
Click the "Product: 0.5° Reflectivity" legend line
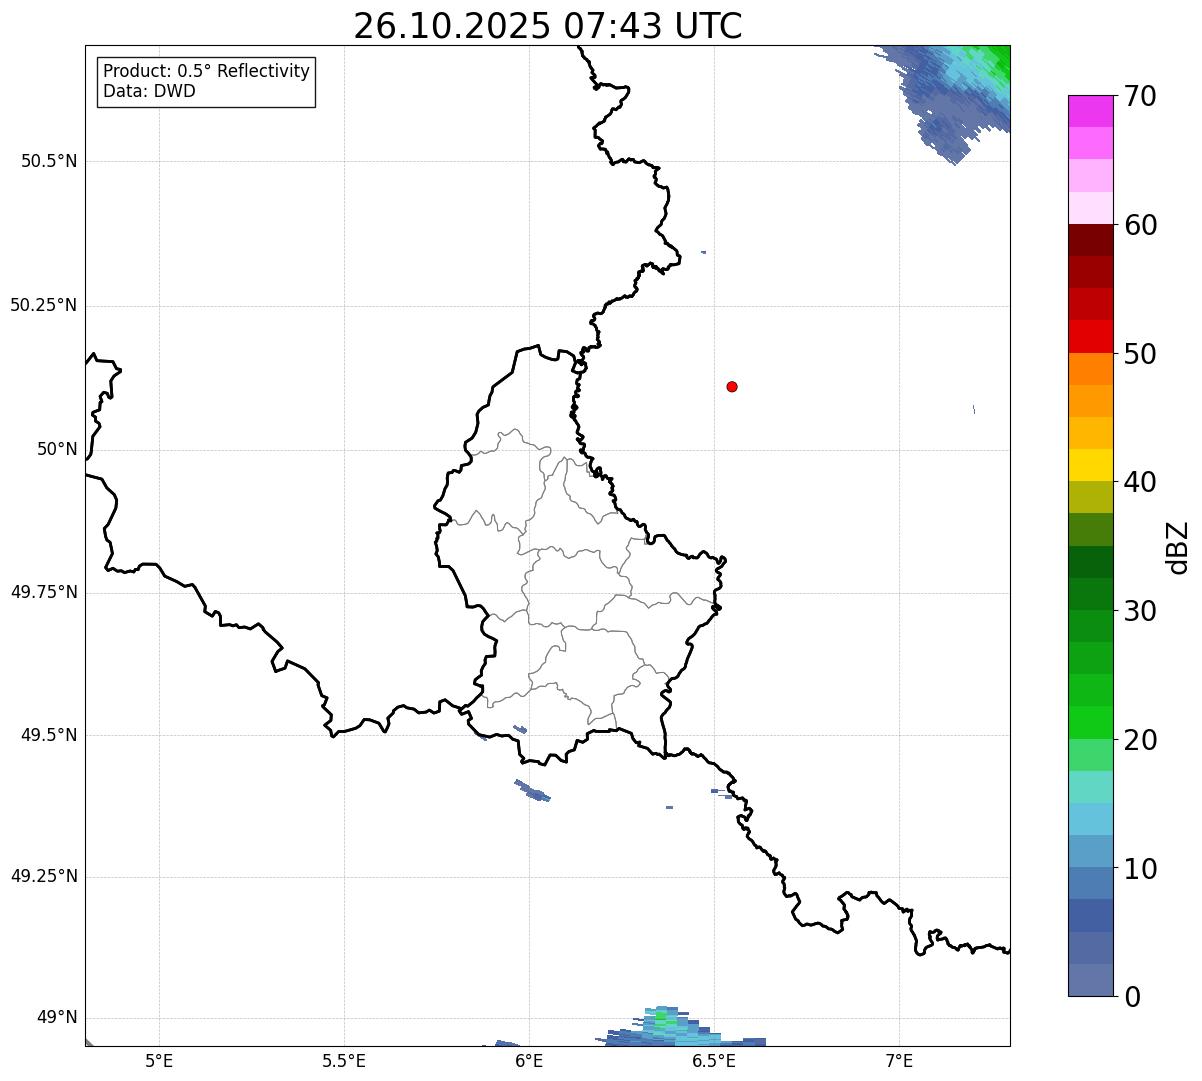[206, 72]
